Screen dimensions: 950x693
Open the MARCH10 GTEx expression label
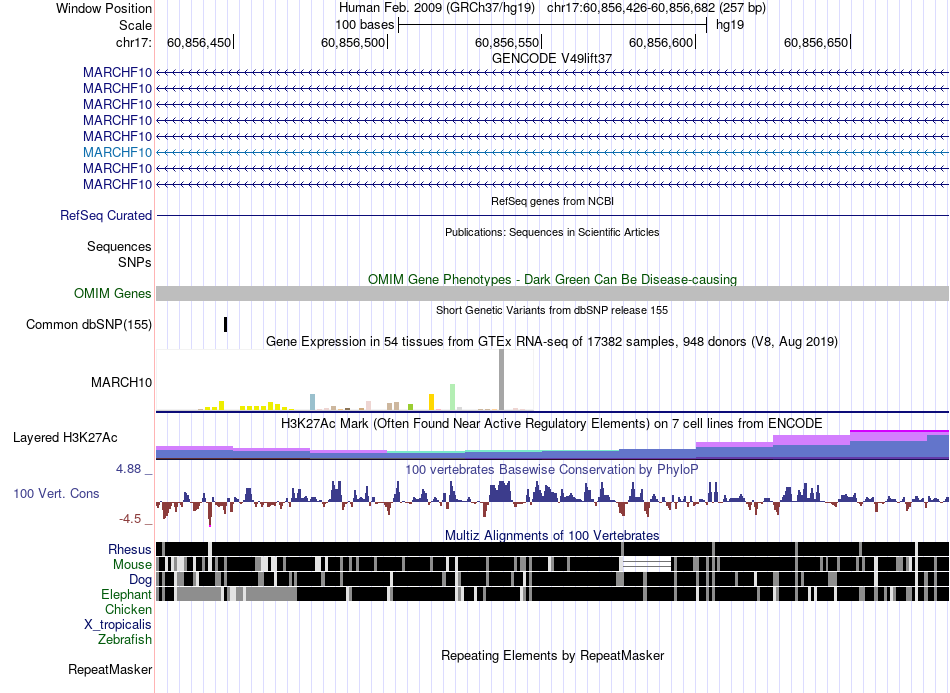(121, 382)
